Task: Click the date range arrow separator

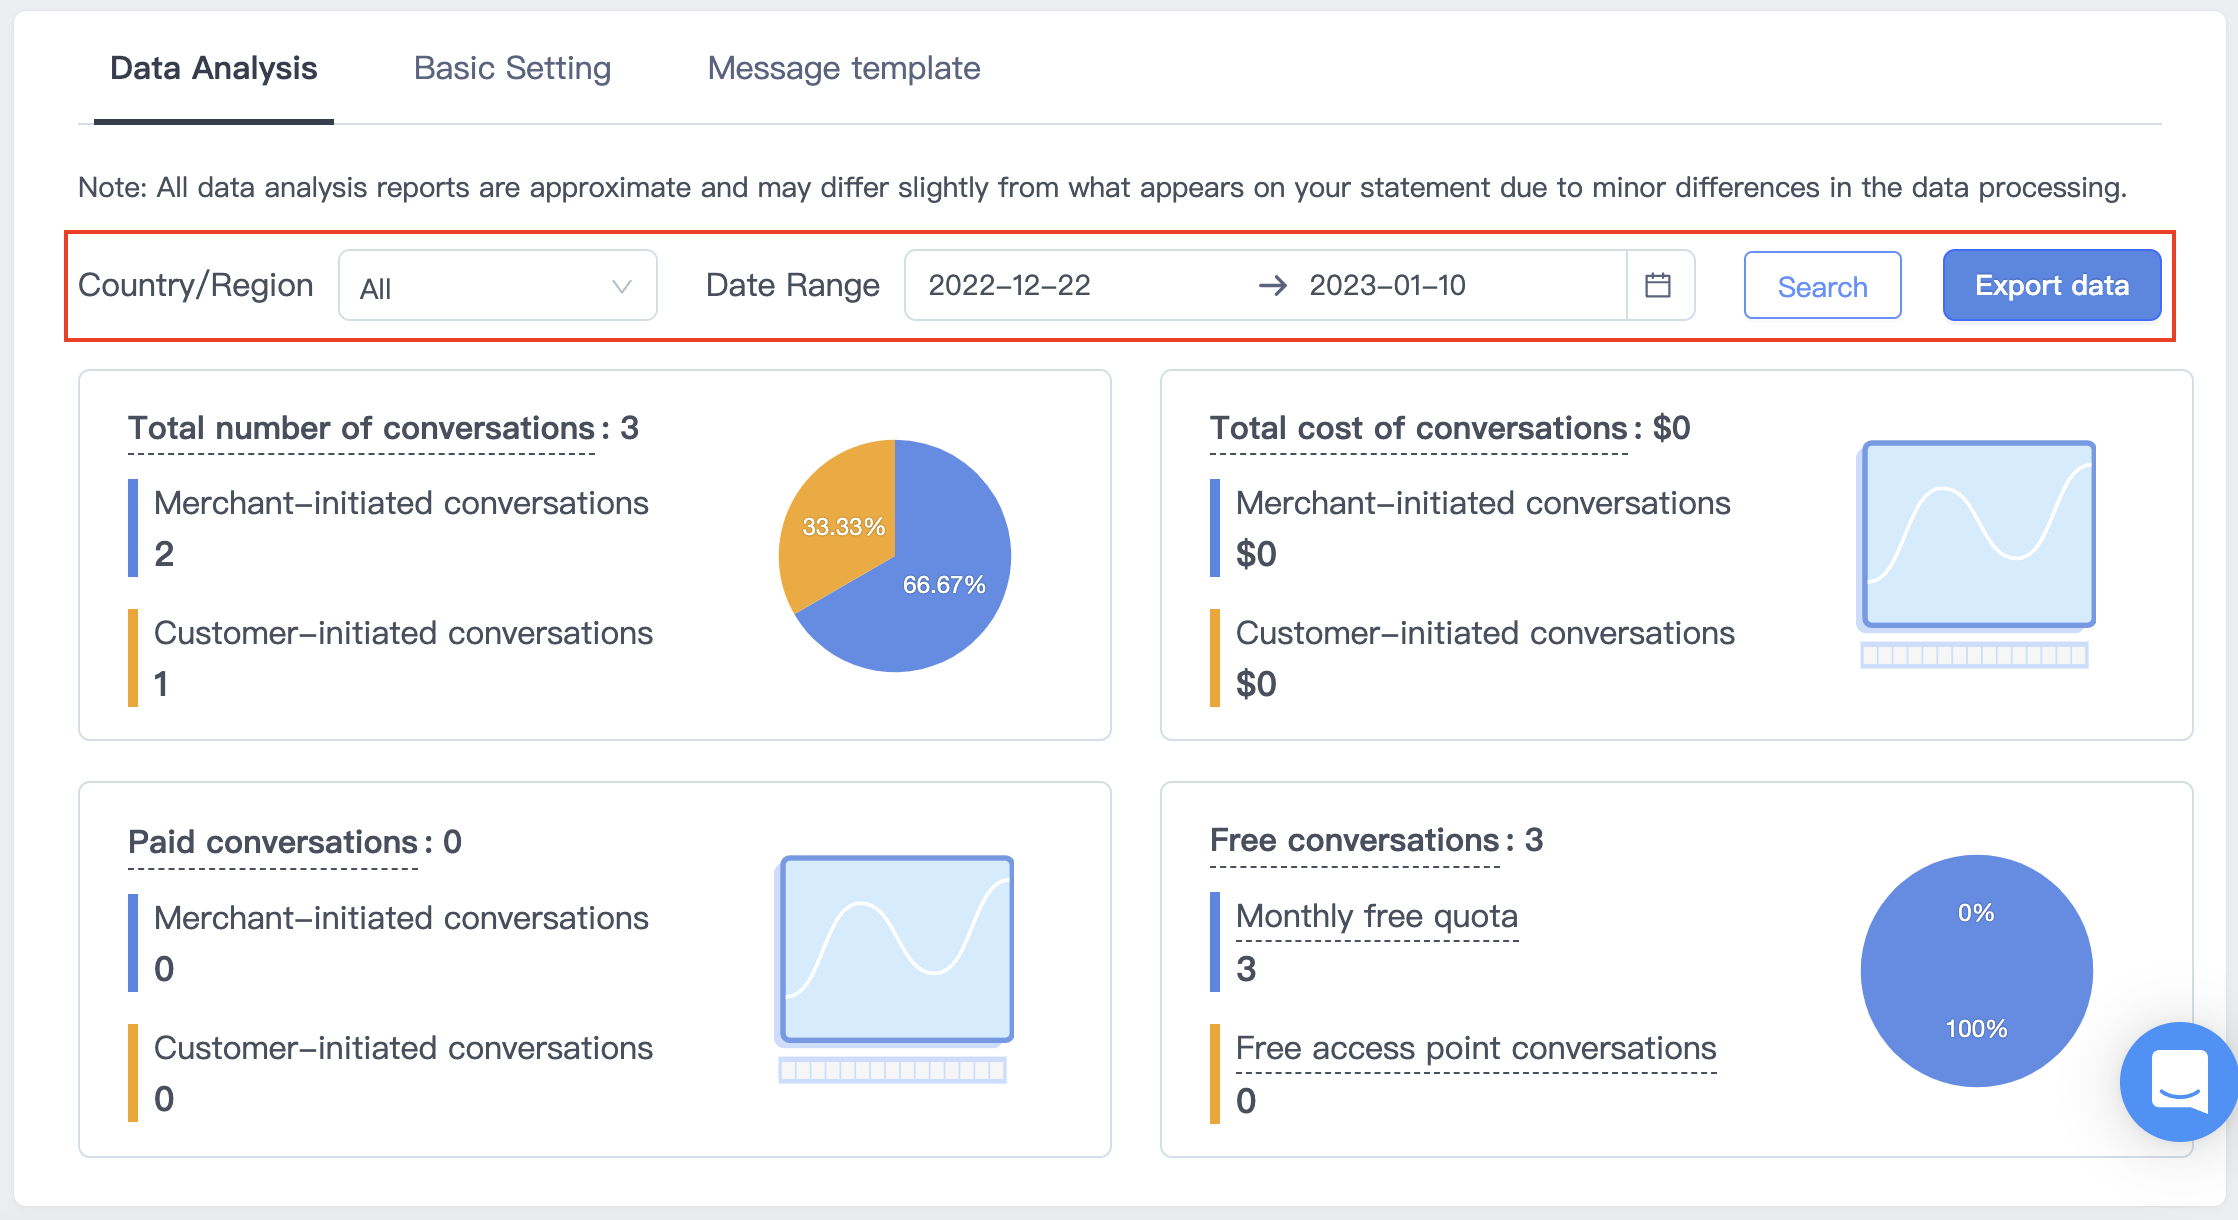Action: pos(1272,286)
